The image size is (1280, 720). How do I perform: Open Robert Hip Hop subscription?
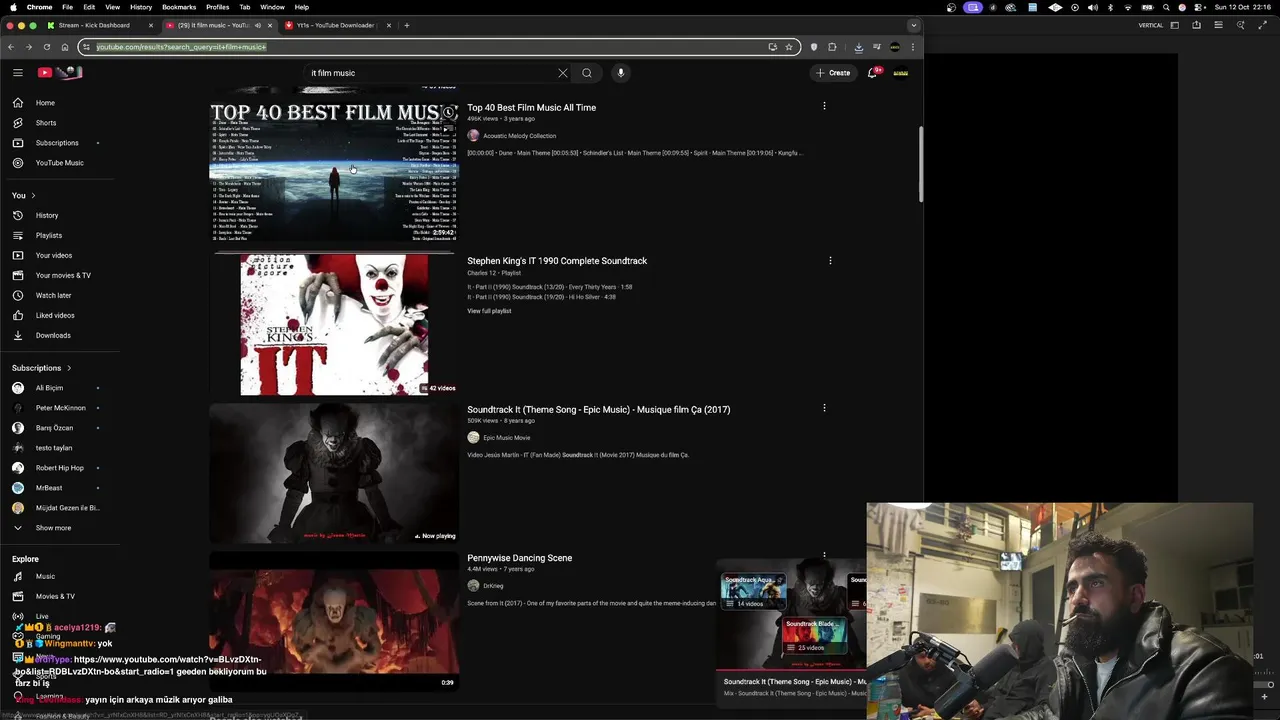coord(60,468)
